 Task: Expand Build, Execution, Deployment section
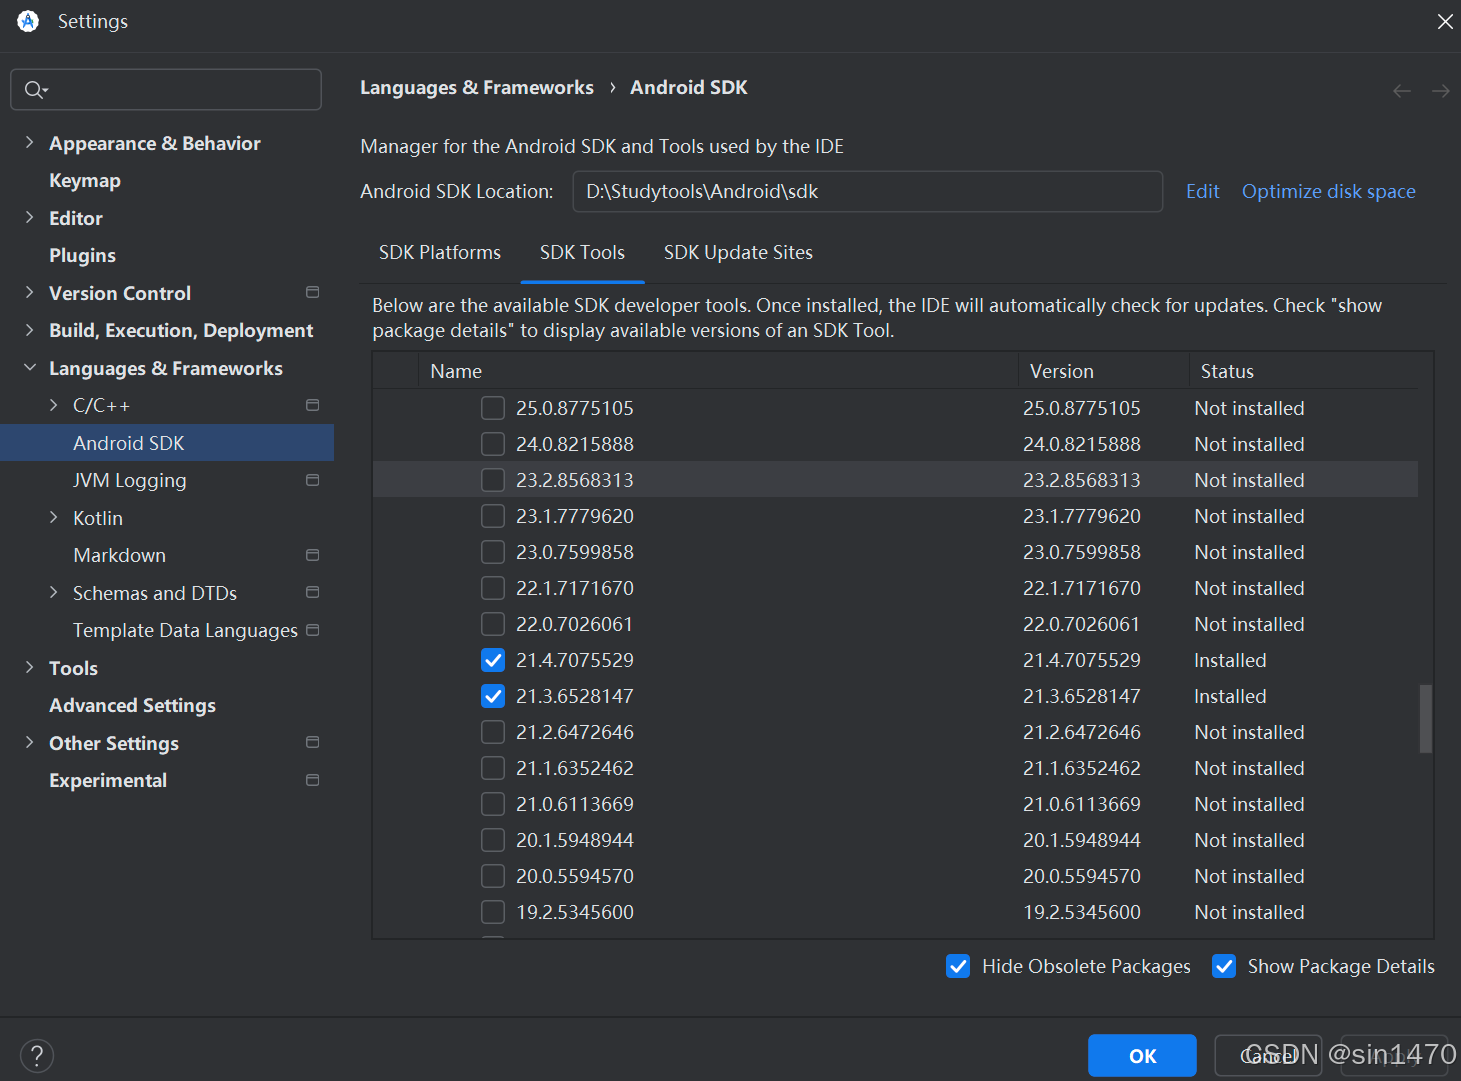pos(29,330)
